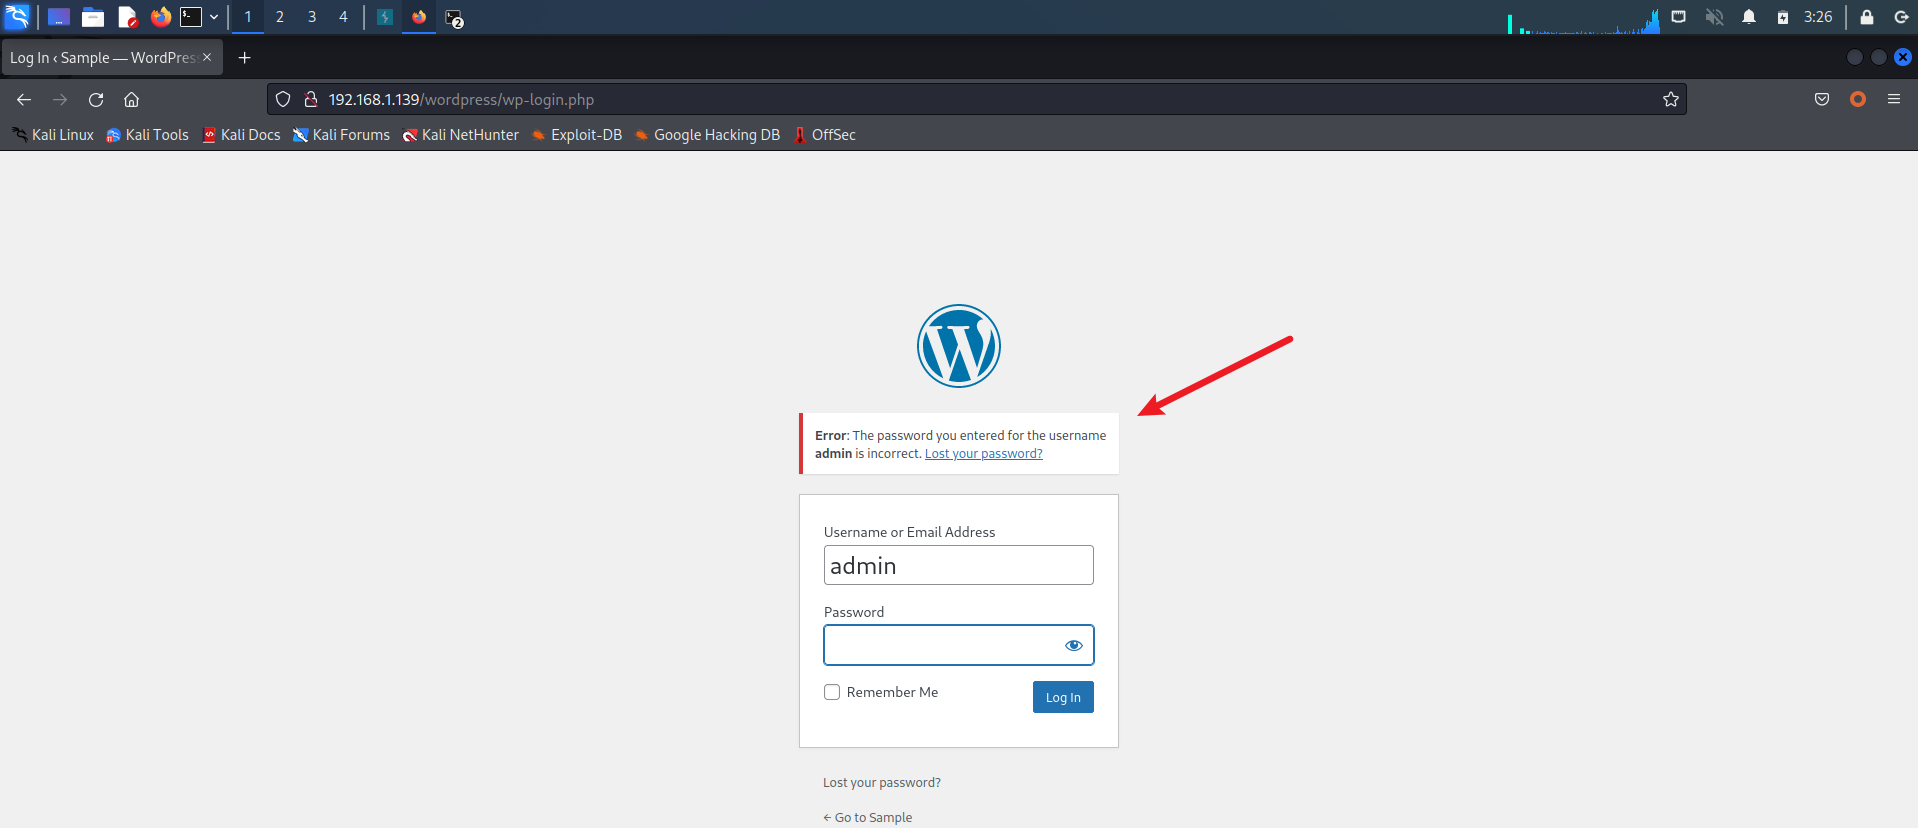
Task: Go forward one page
Action: tap(60, 100)
